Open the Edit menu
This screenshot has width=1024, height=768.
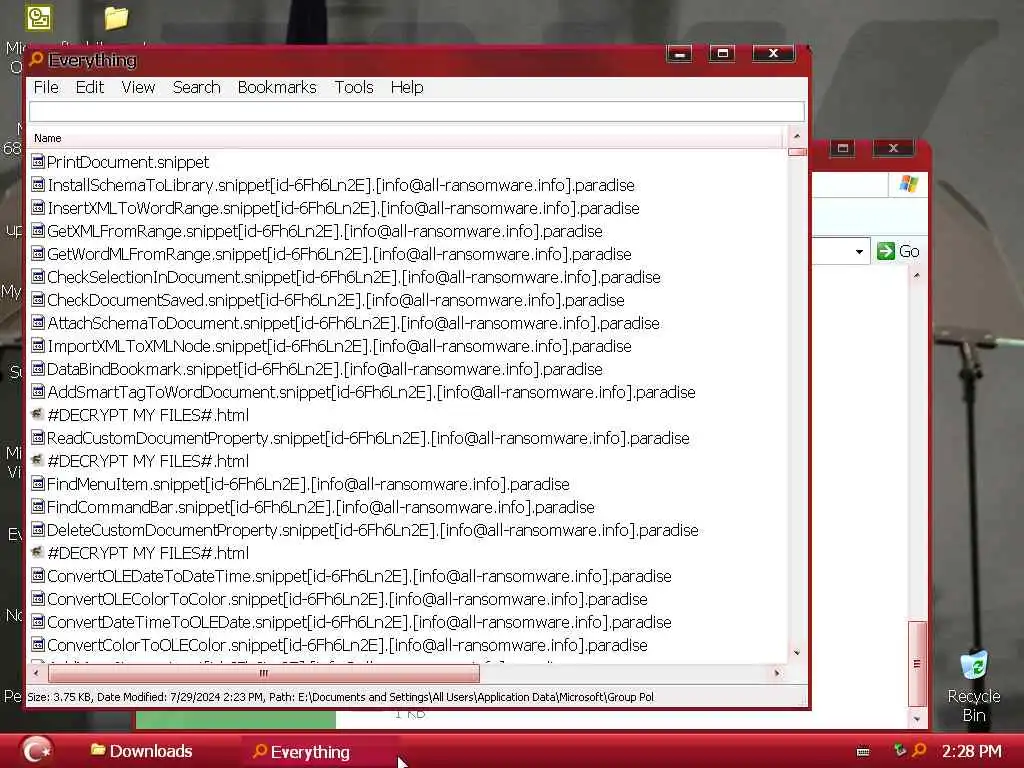click(x=89, y=88)
